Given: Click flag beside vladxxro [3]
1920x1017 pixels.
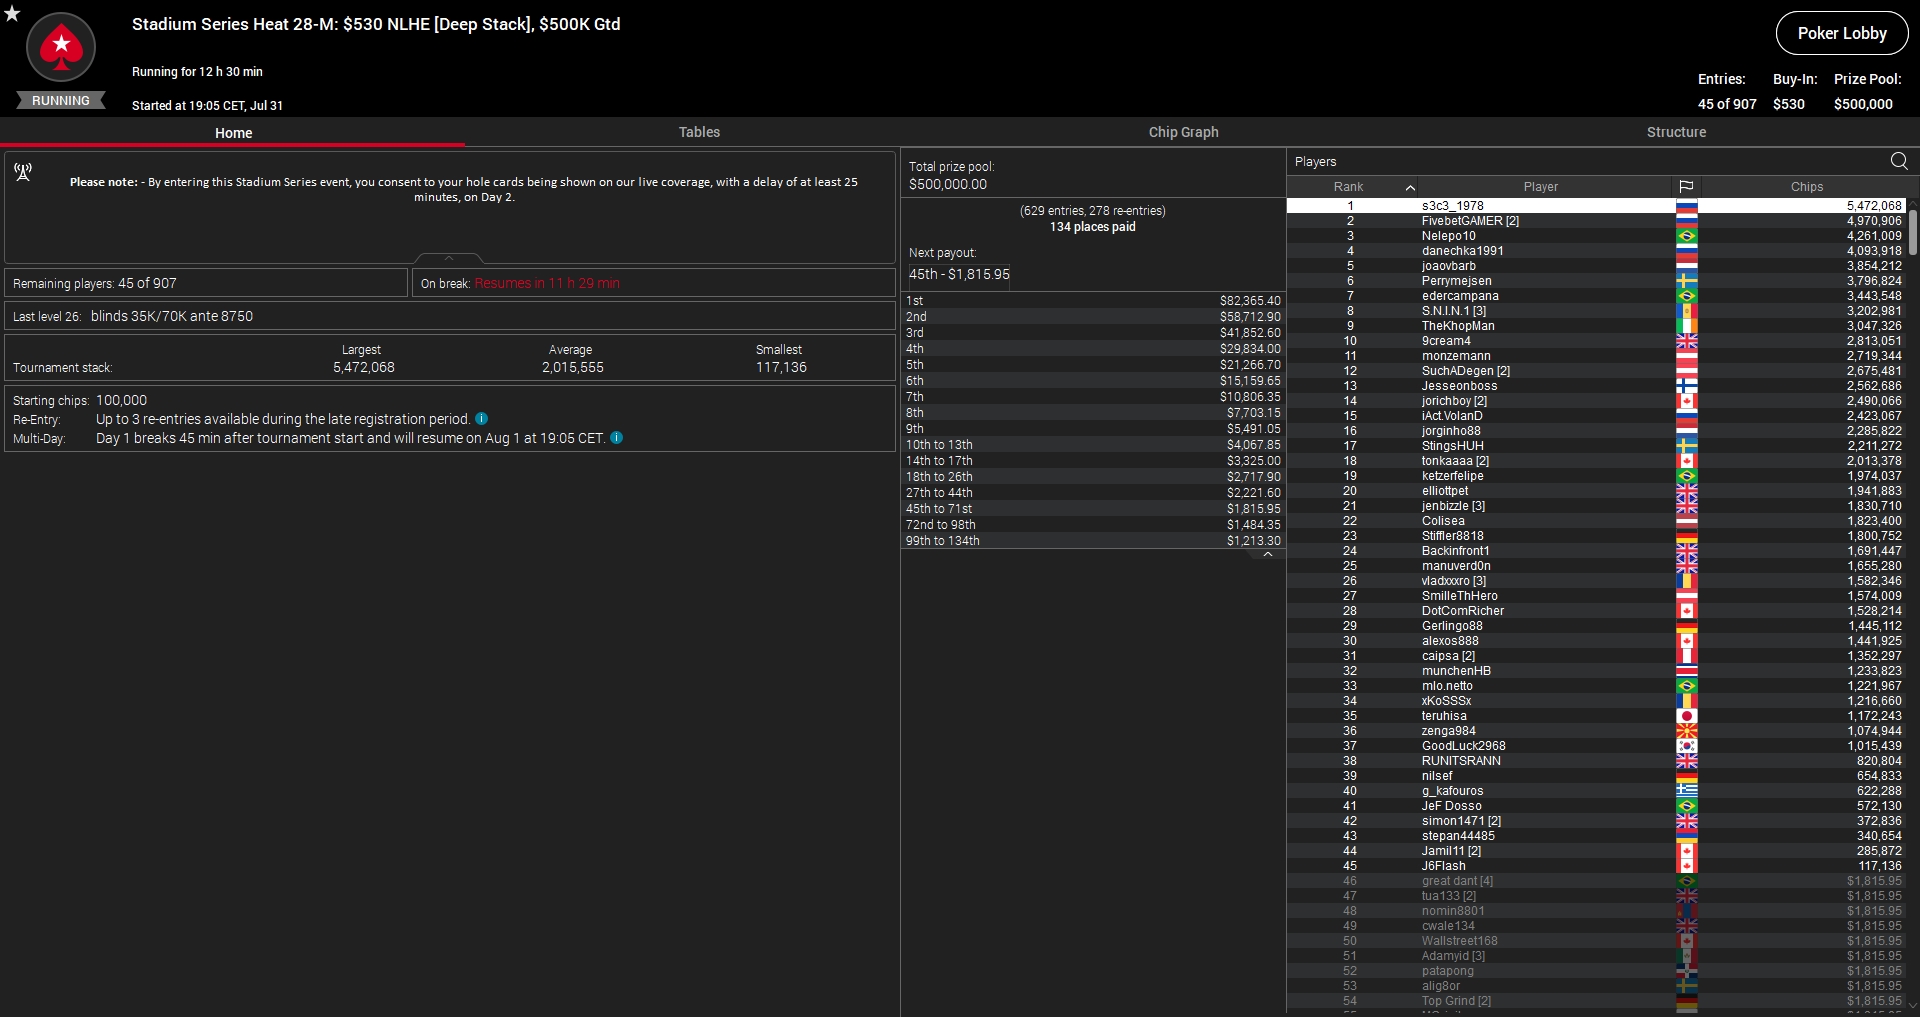Looking at the screenshot, I should coord(1687,581).
